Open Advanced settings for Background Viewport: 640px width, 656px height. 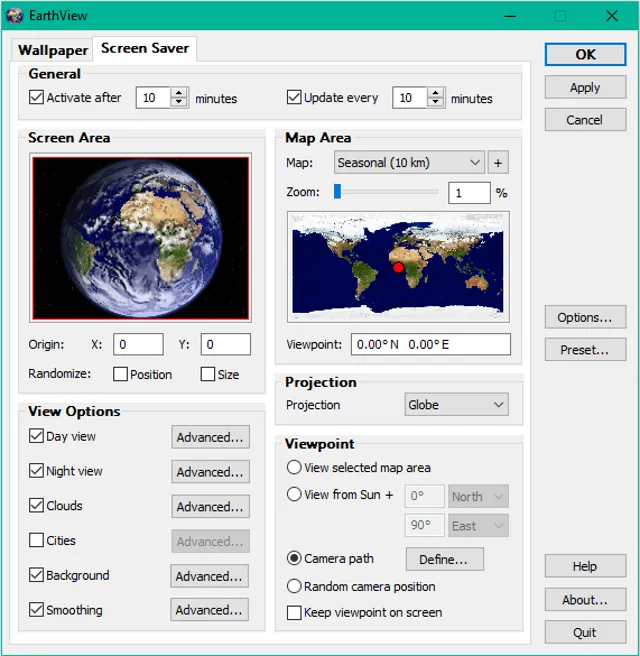pyautogui.click(x=209, y=576)
